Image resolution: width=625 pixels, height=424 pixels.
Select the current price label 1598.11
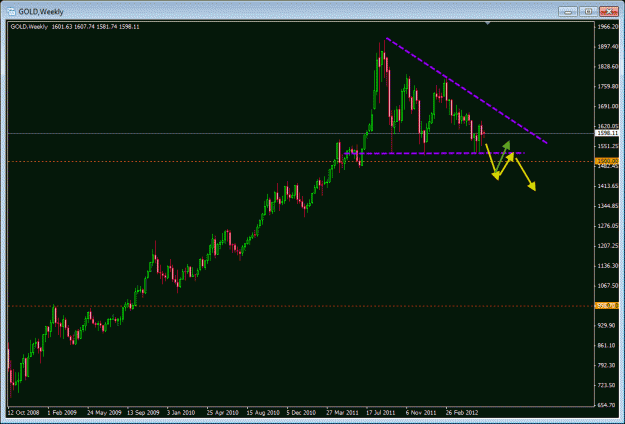pos(607,133)
